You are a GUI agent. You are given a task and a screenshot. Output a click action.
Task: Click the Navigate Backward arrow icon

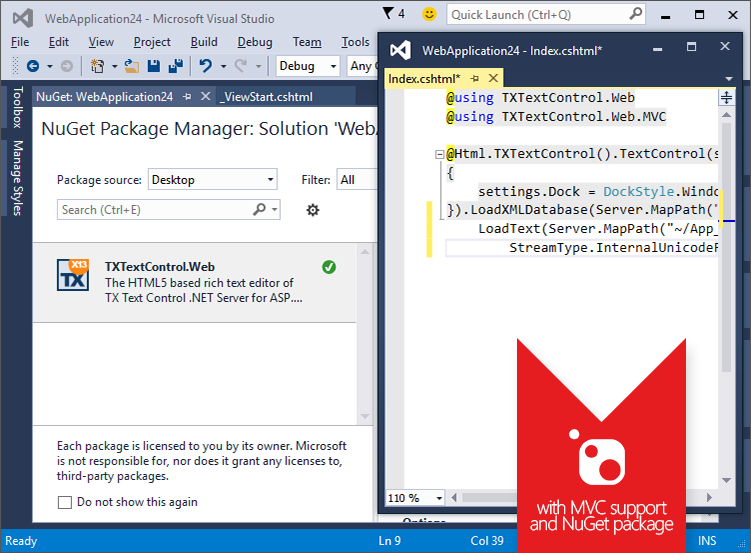coord(33,66)
